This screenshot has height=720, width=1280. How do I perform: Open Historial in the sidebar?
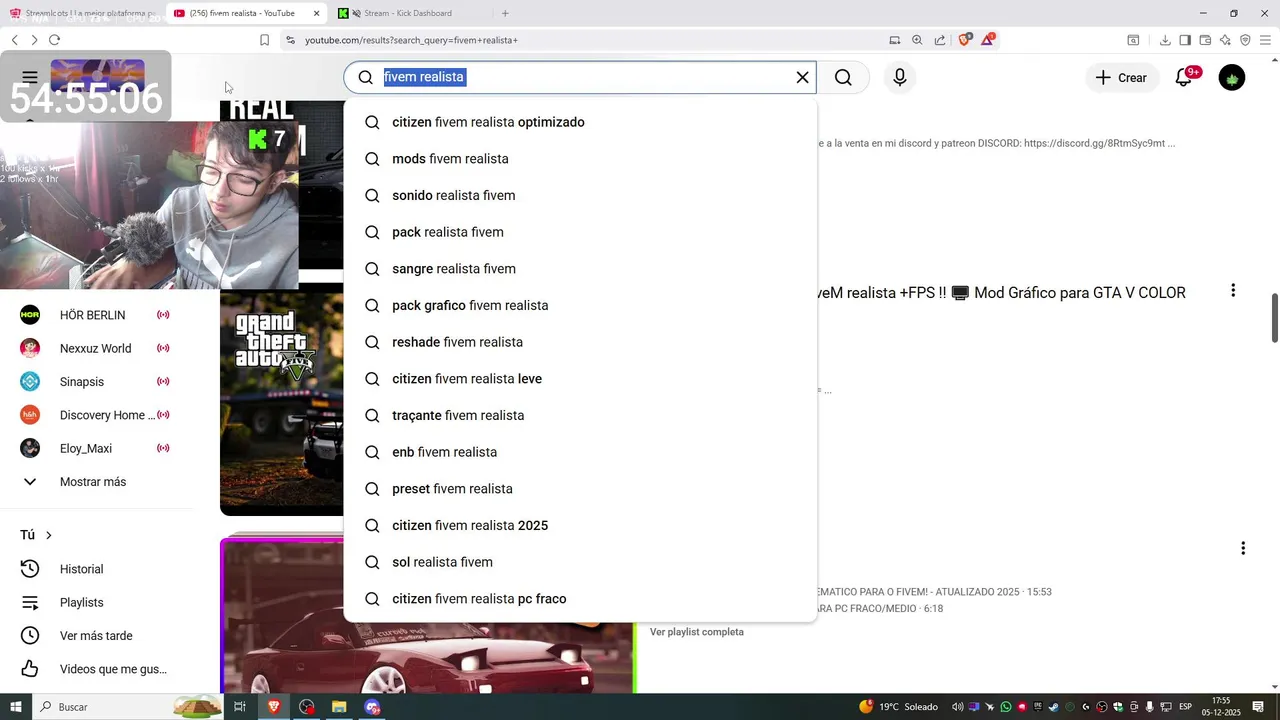[96, 569]
